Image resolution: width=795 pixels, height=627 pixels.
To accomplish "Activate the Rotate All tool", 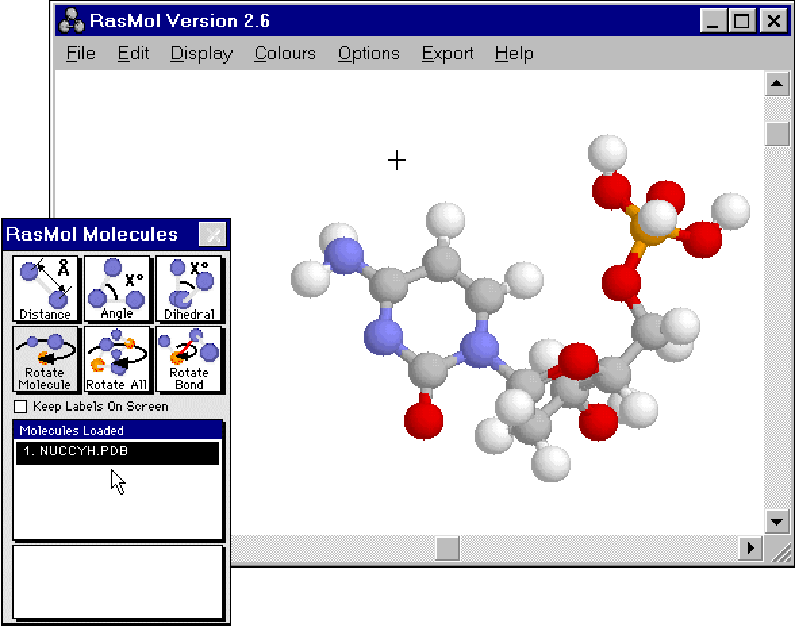I will click(117, 359).
